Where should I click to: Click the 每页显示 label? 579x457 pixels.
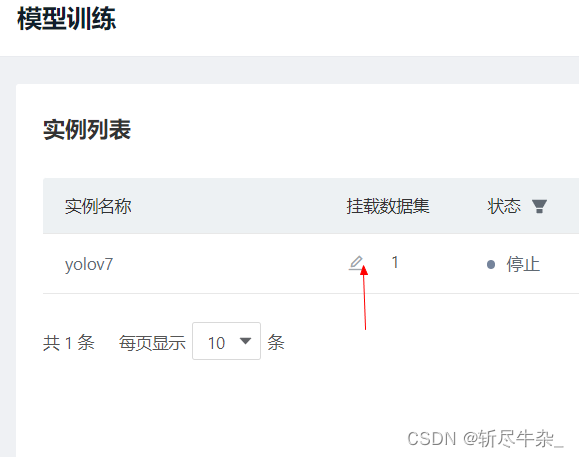tap(152, 343)
